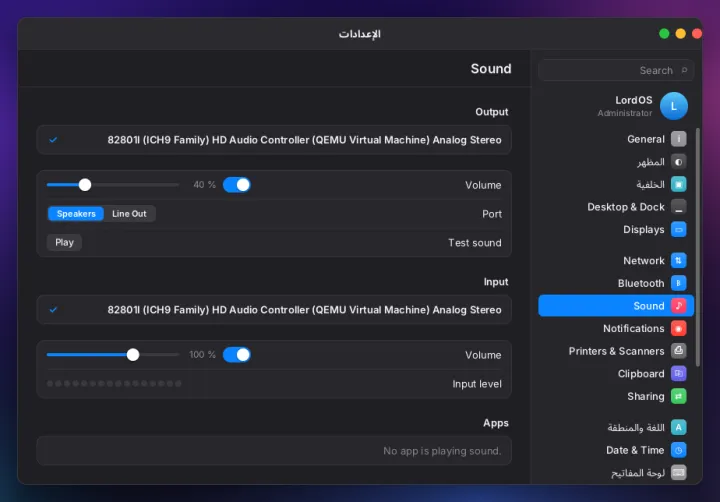Click the Notifications red icon
This screenshot has width=720, height=502.
tap(678, 328)
